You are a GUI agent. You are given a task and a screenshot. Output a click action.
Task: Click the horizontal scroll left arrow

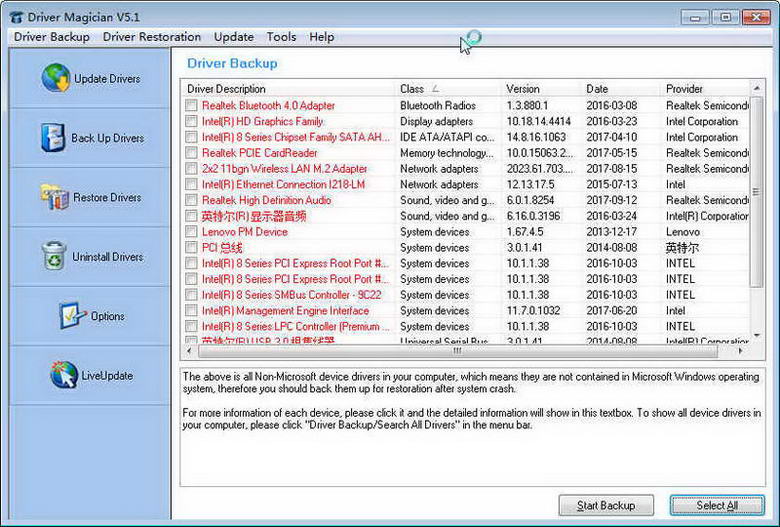(x=189, y=351)
